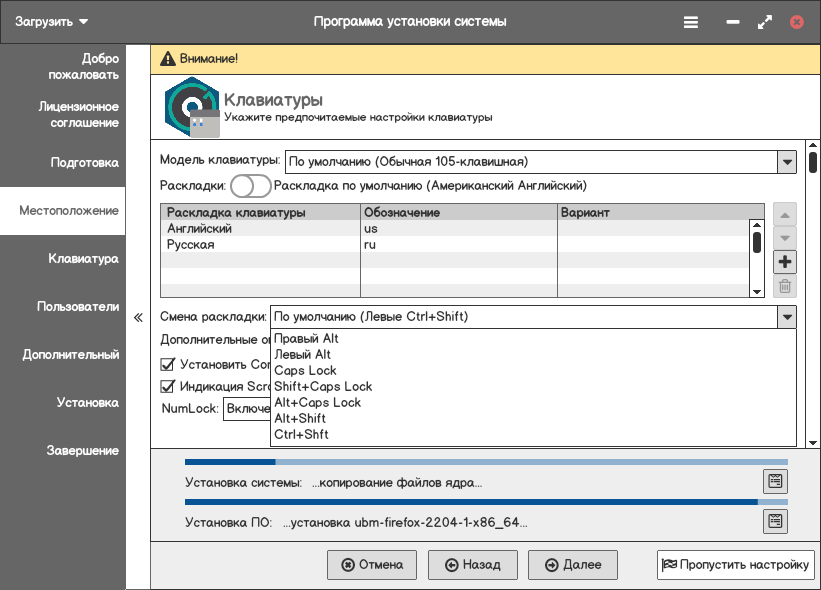The width and height of the screenshot is (821, 590).
Task: Collapse the layout switching combo box arrow
Action: [x=787, y=317]
